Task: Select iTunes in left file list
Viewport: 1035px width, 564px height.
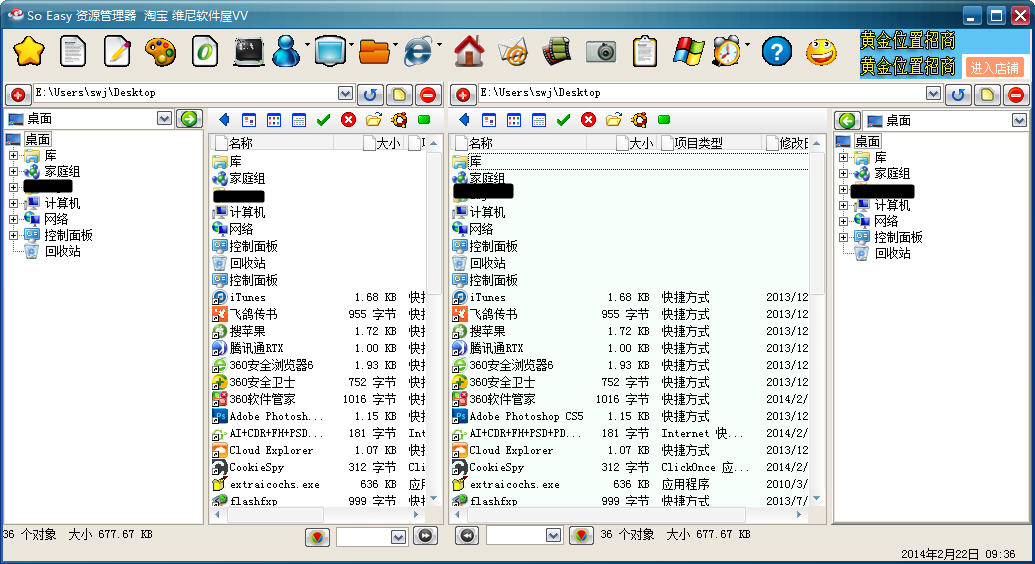Action: (x=248, y=297)
